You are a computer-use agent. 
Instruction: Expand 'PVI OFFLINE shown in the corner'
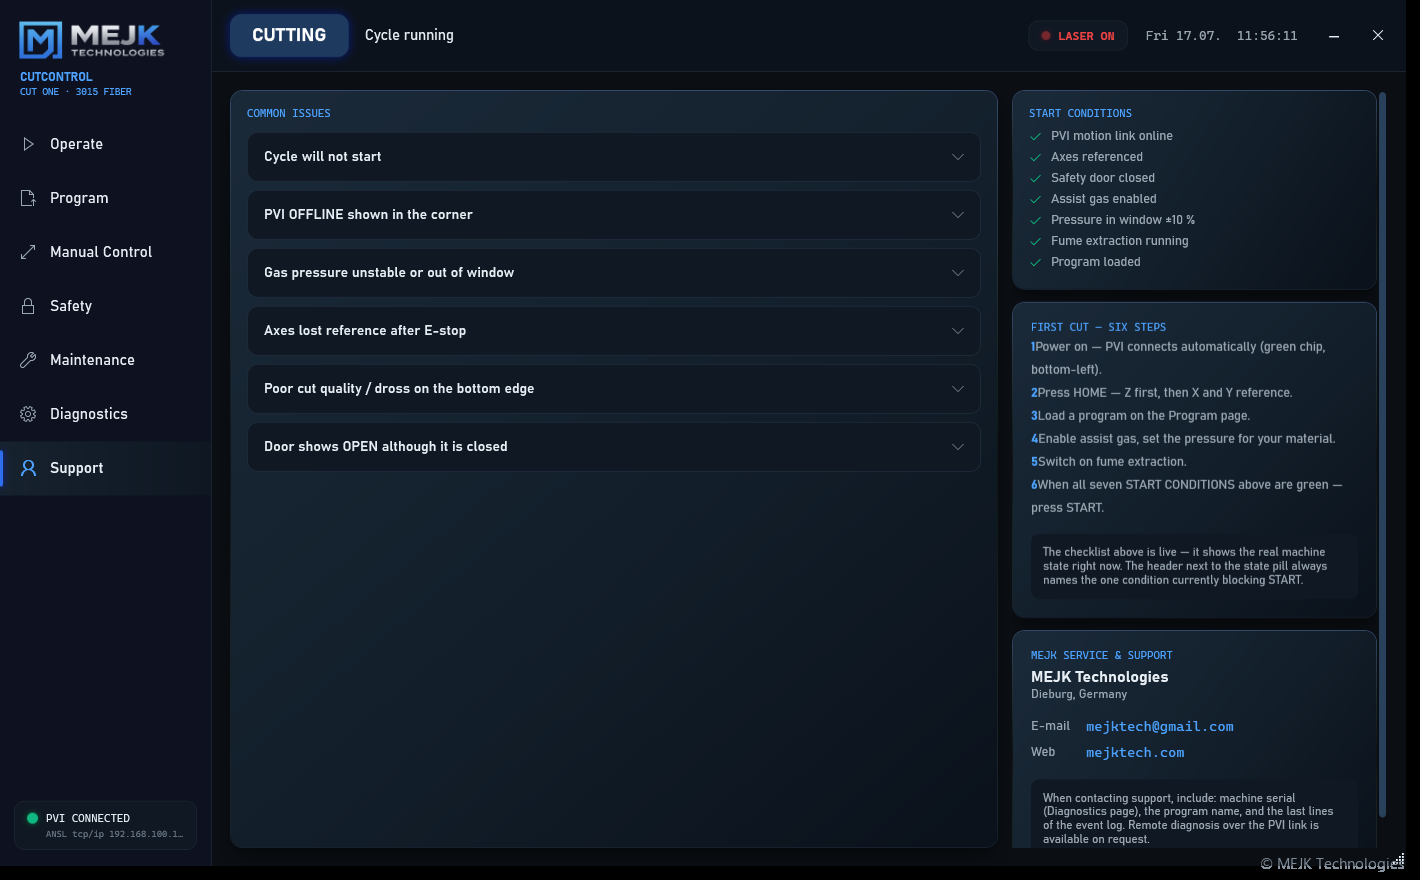pos(614,215)
